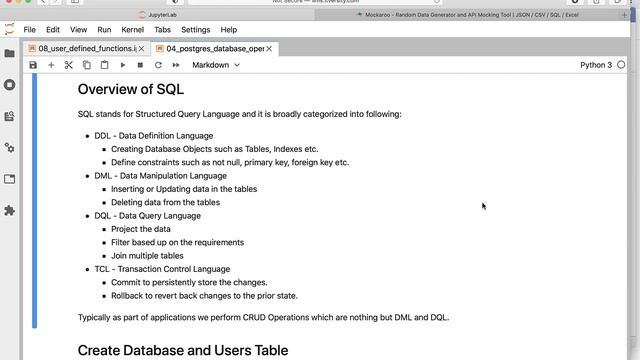The width and height of the screenshot is (640, 360).
Task: Switch to the JupyterLab browser tab
Action: click(x=158, y=15)
